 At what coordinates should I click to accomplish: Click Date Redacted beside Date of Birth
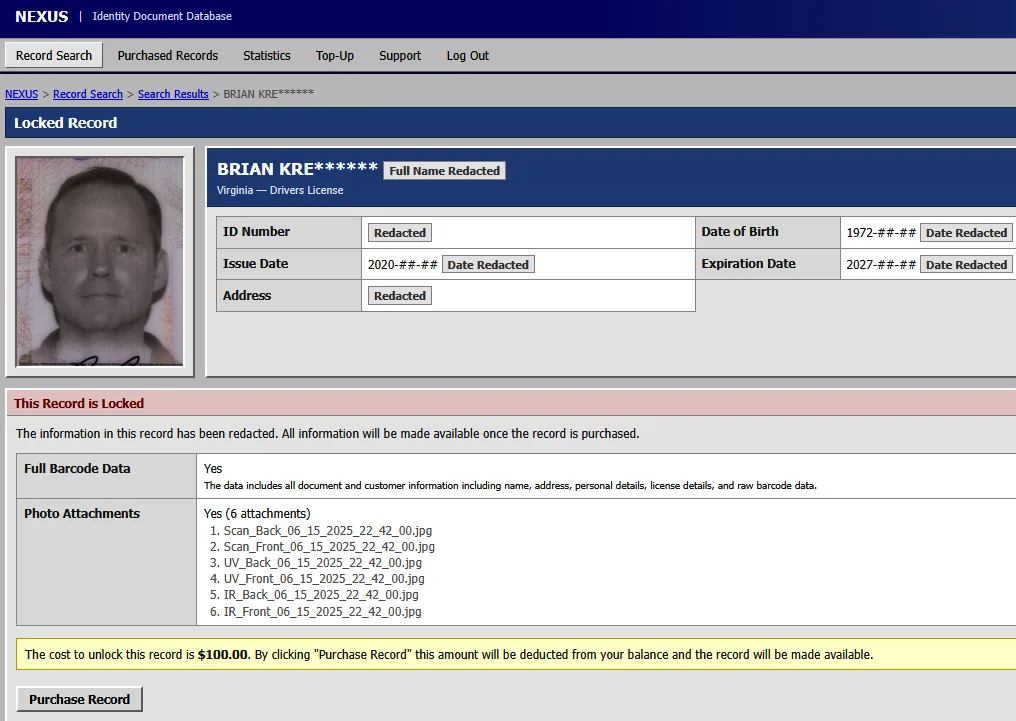tap(966, 233)
